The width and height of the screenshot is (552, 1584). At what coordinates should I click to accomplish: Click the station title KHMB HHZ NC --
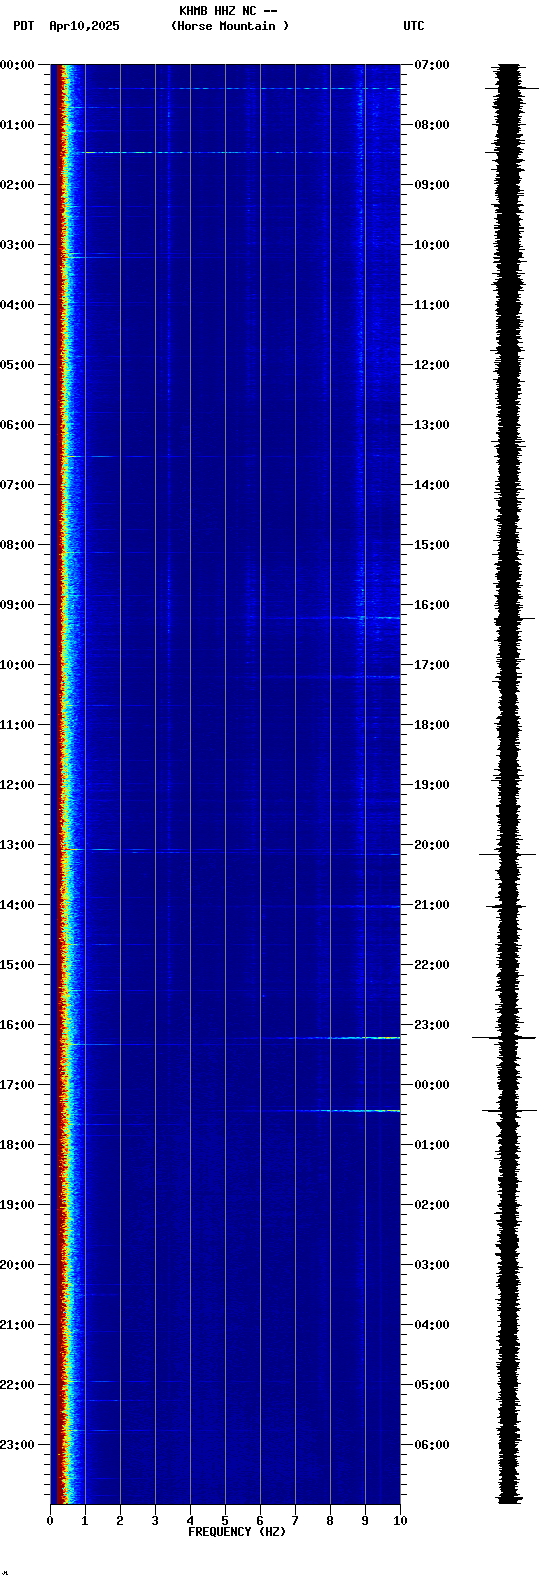pos(228,11)
